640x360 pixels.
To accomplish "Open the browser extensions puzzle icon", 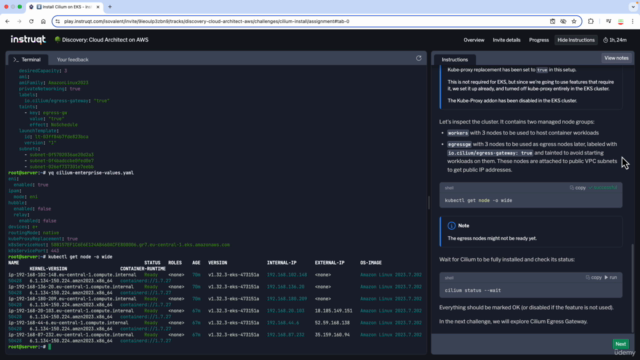I will coord(591,21).
